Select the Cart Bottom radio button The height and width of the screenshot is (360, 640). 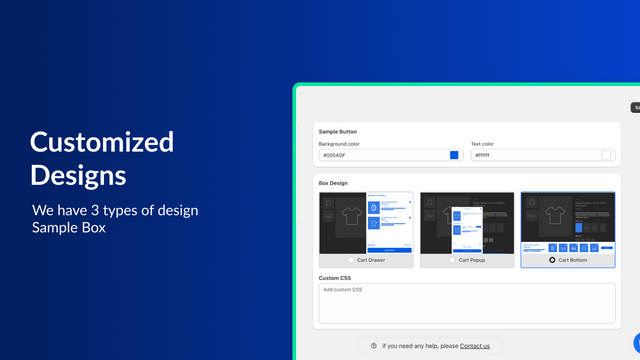(x=552, y=260)
